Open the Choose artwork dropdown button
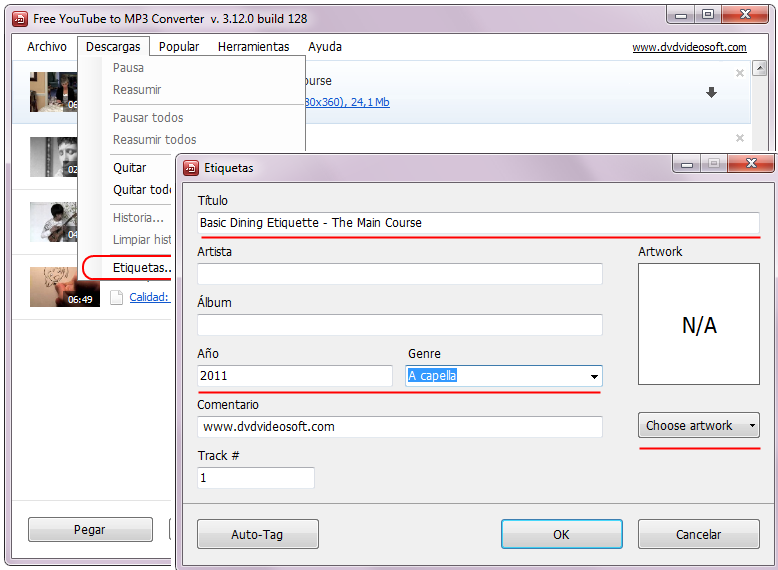The image size is (778, 570). coord(698,426)
